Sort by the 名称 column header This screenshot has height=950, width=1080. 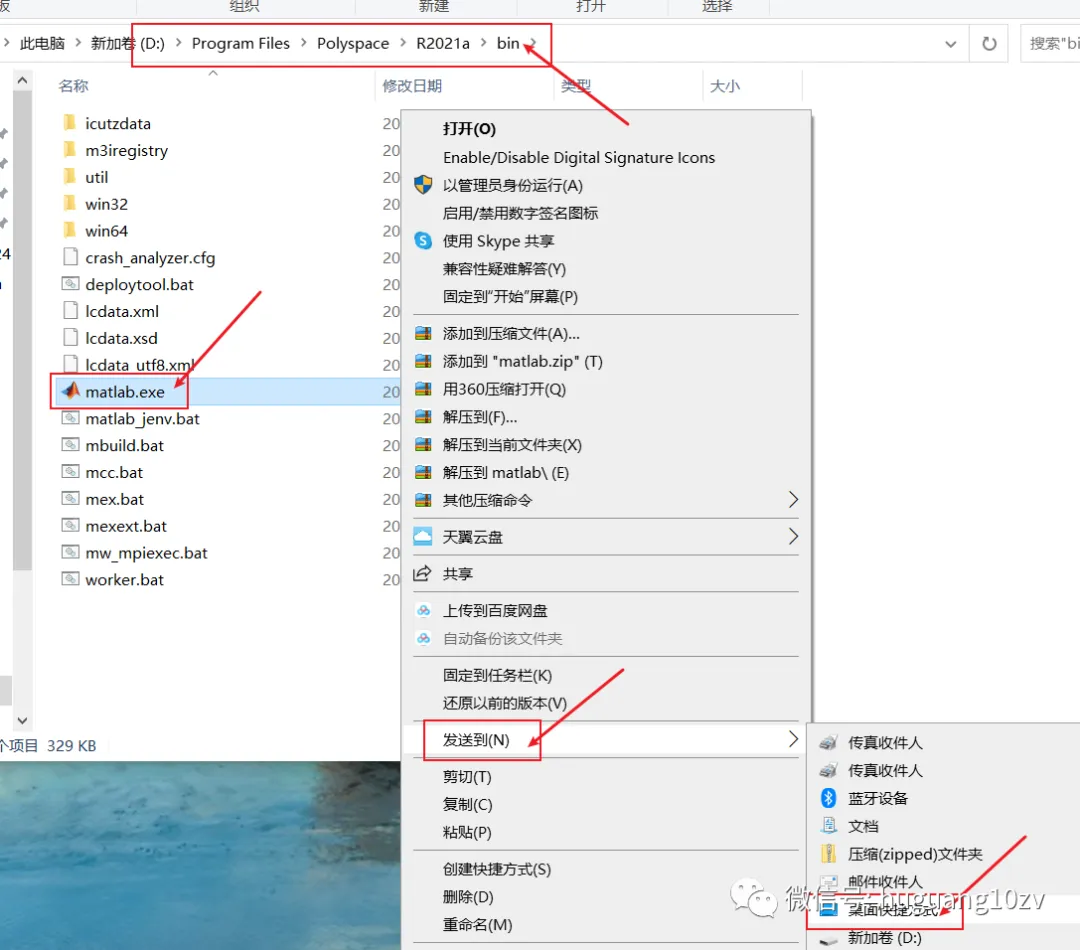point(74,85)
